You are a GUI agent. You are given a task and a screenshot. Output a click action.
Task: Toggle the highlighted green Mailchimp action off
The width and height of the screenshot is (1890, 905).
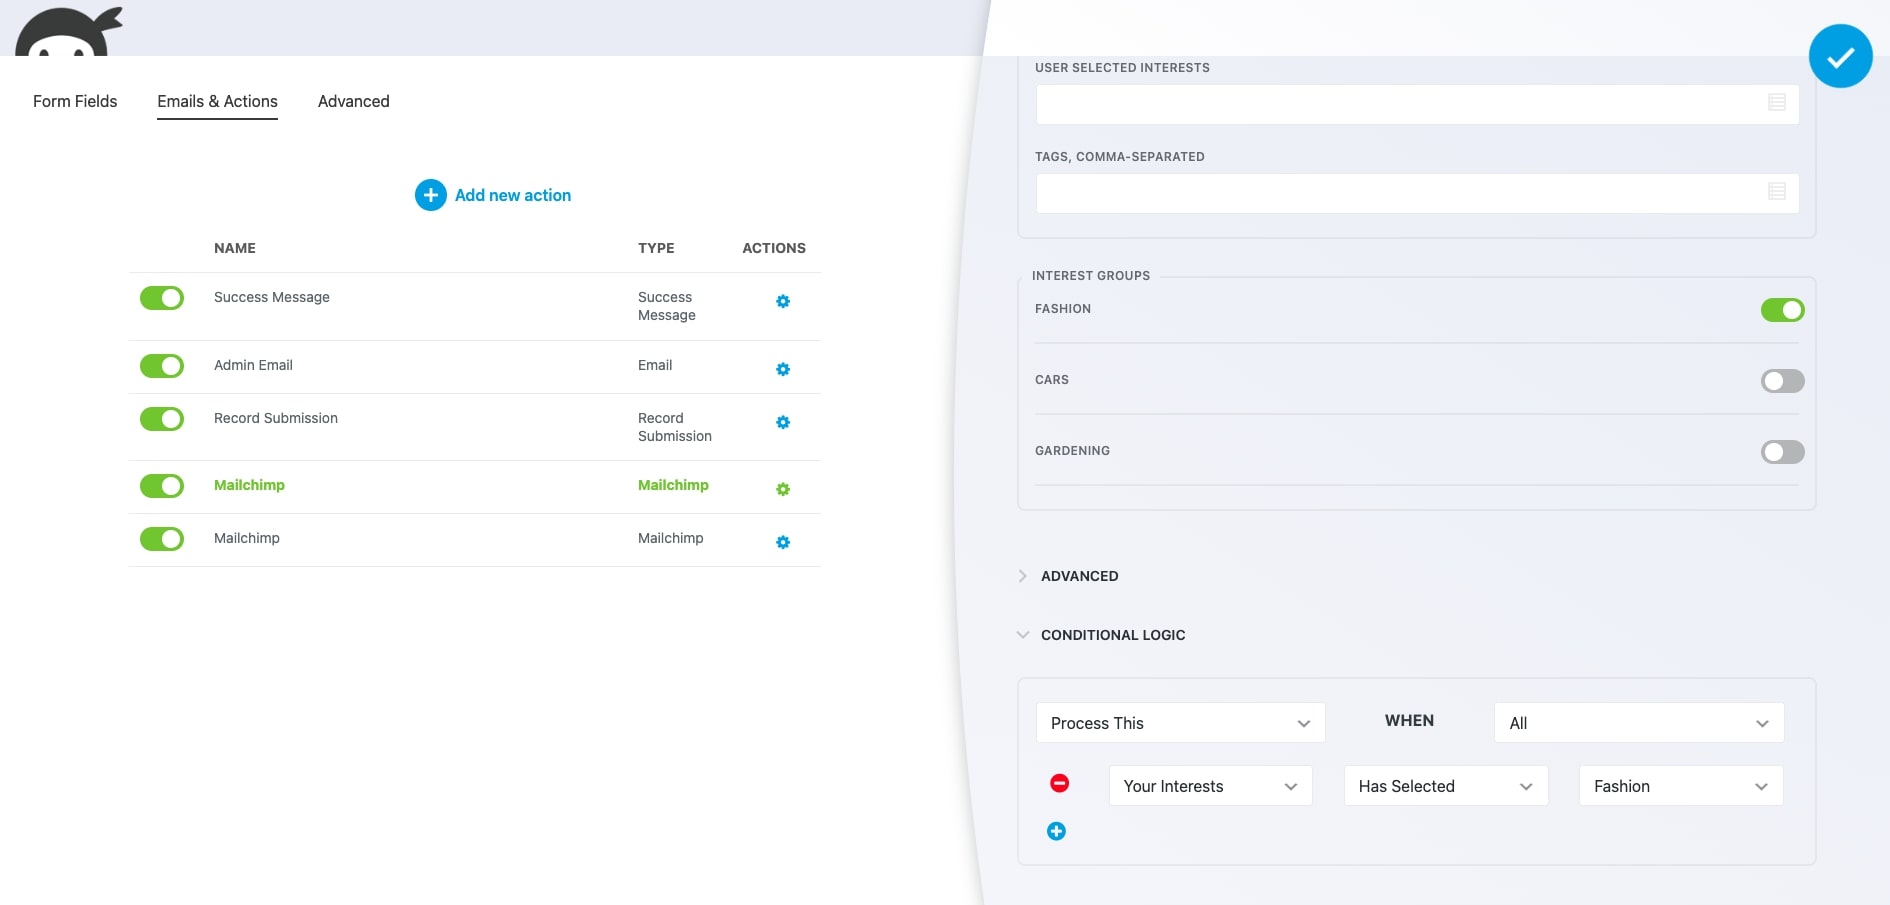click(x=162, y=486)
